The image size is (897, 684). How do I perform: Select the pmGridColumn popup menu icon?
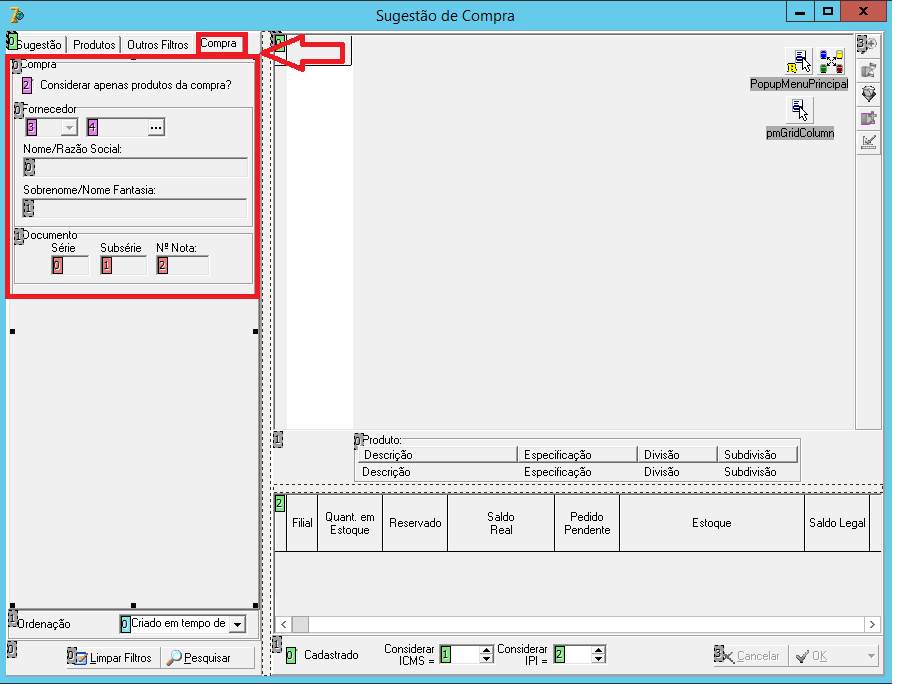coord(799,110)
